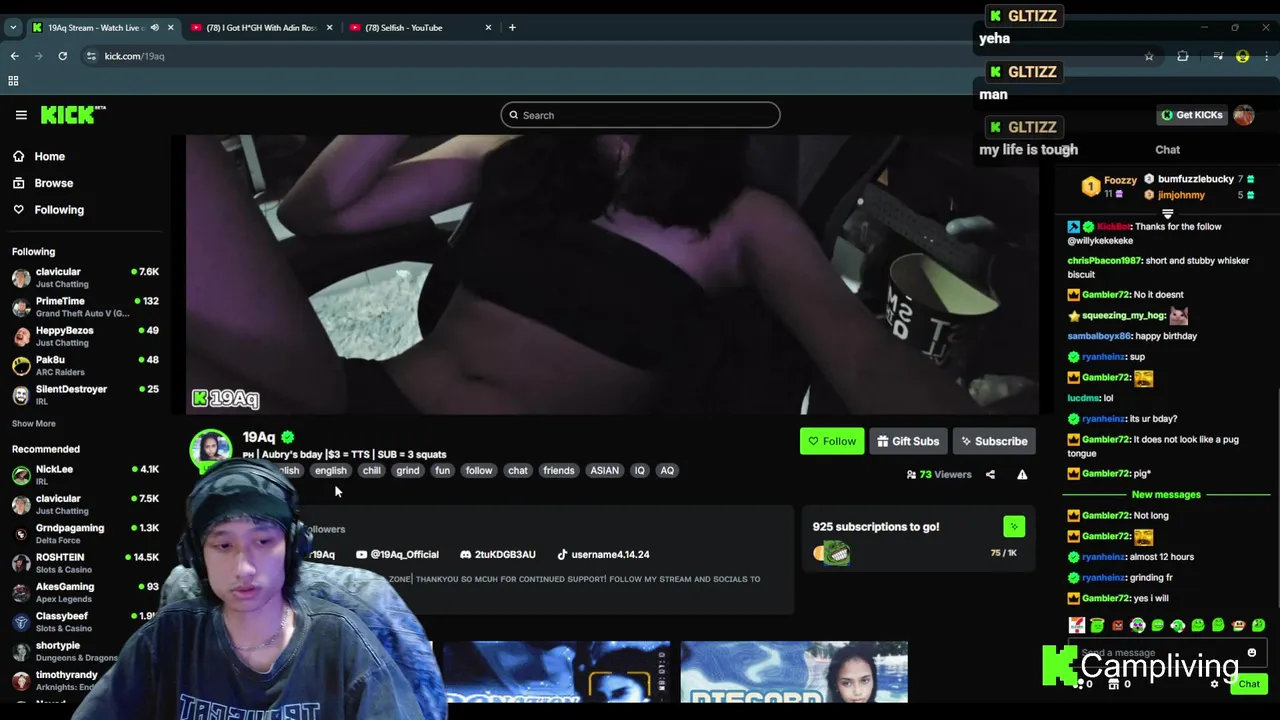
Task: Open Chrome media controls icon
Action: coord(1218,56)
